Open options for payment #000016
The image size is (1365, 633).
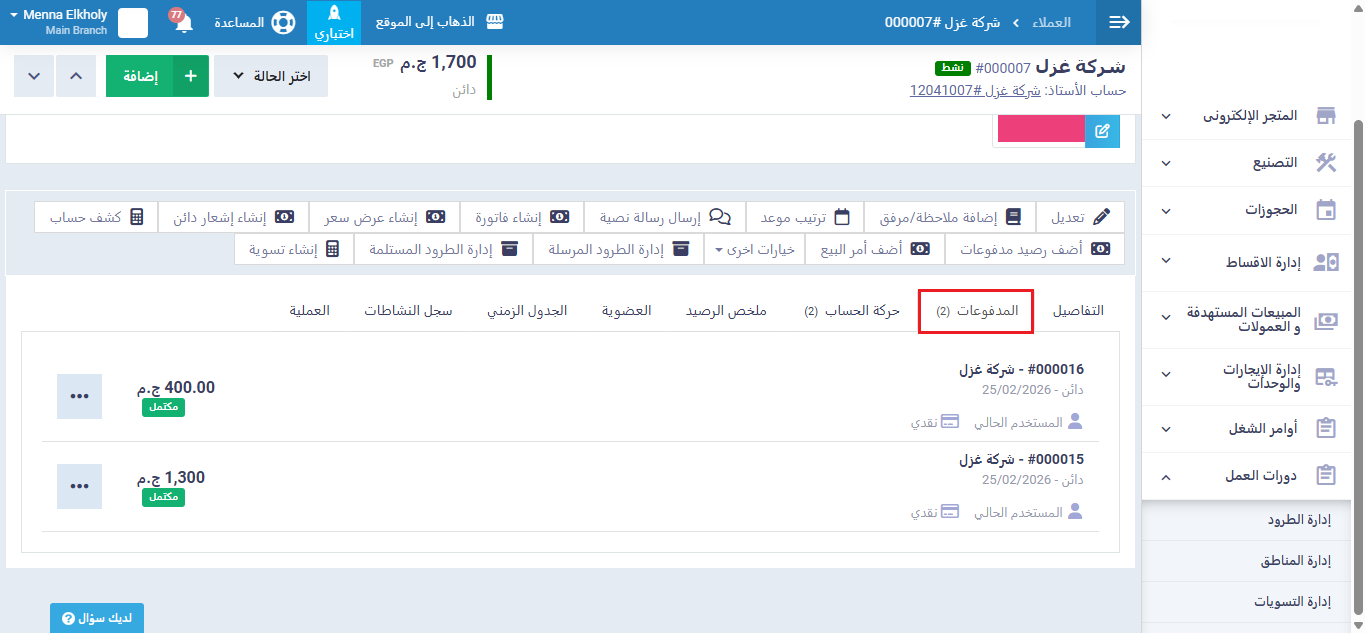79,396
